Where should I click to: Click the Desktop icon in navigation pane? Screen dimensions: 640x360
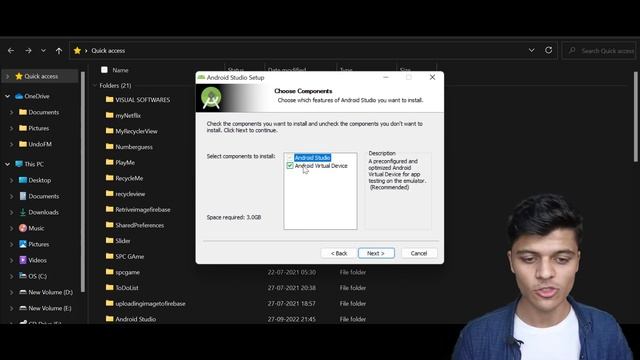(x=23, y=180)
